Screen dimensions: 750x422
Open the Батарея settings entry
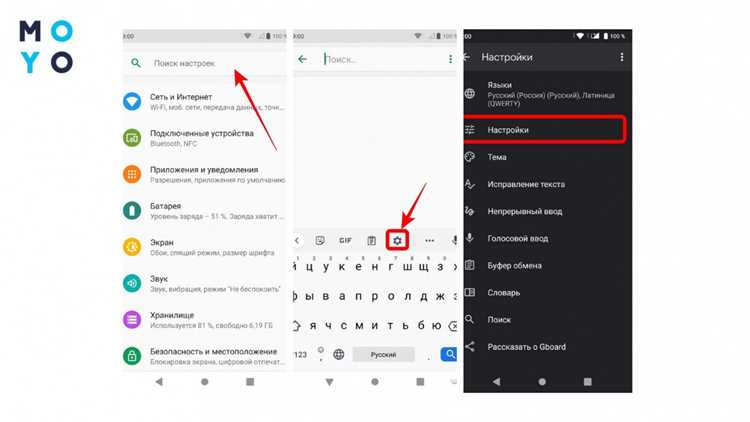pyautogui.click(x=204, y=211)
